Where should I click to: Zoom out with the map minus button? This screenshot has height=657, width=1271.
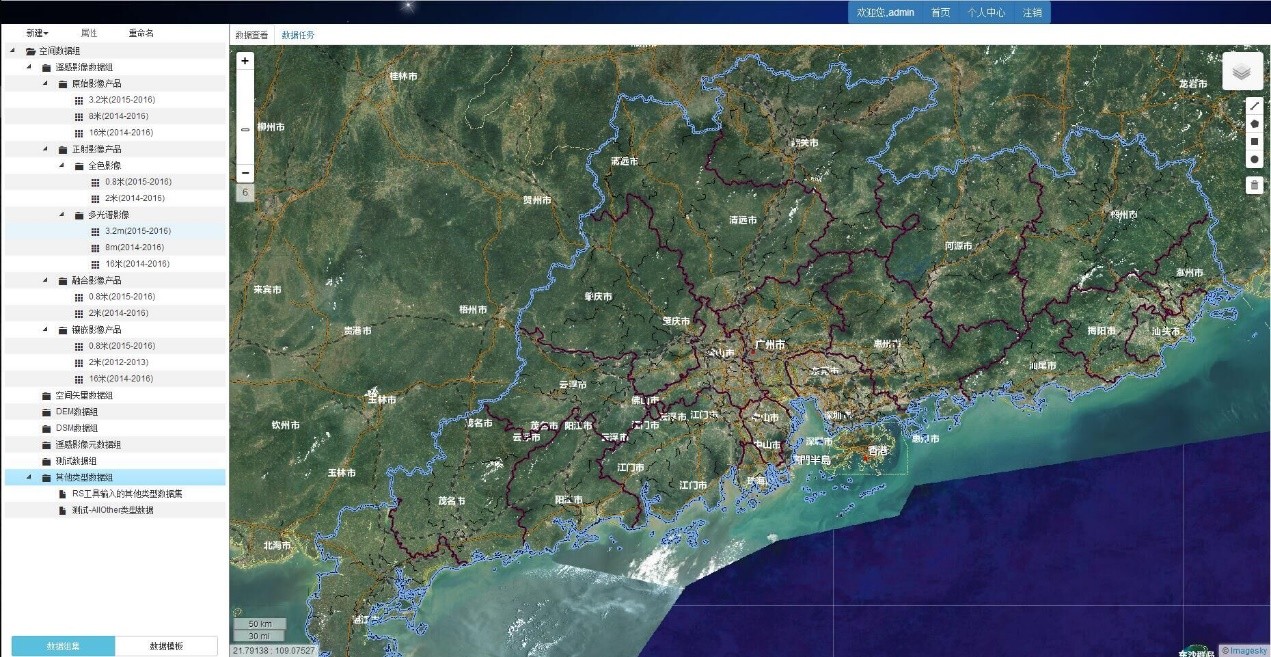tap(246, 173)
